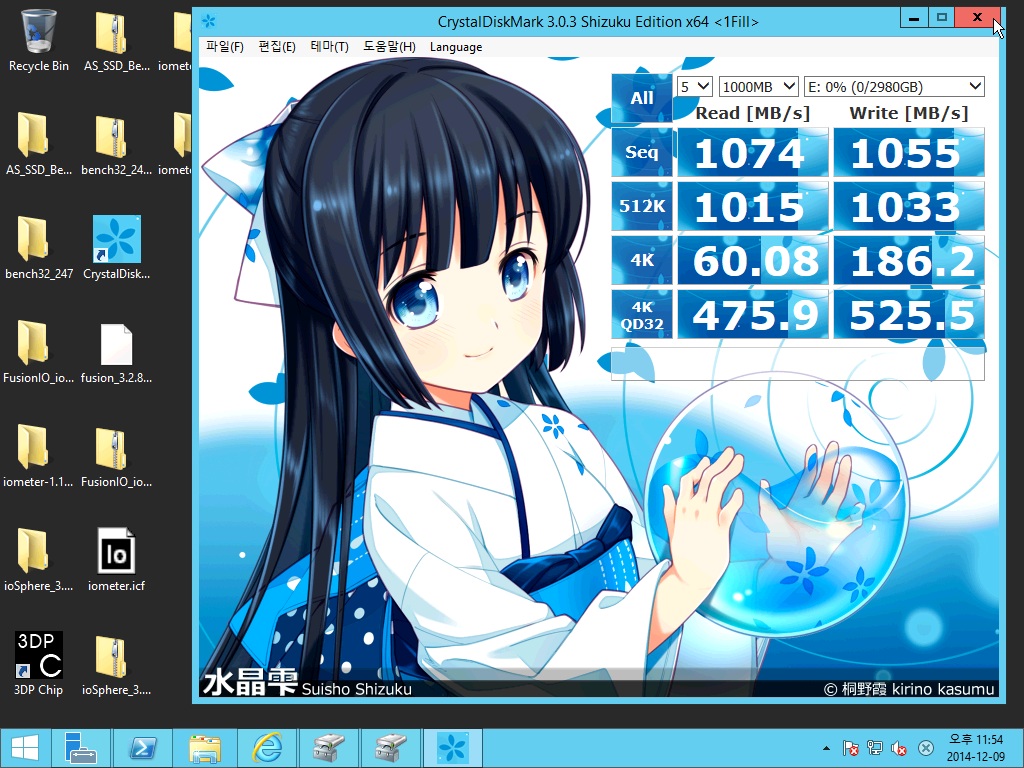
Task: Select the bench32_24... zip archive icon
Action: click(116, 144)
